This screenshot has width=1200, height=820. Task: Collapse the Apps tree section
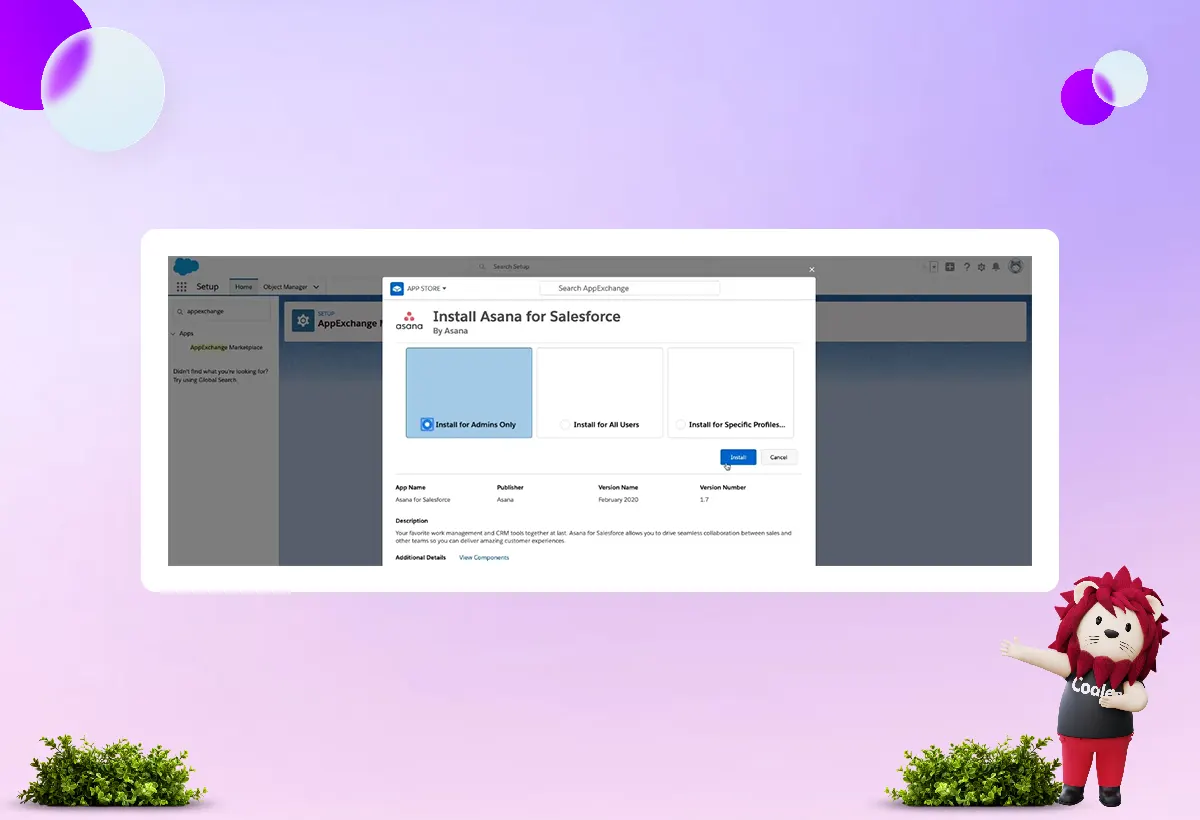(173, 333)
